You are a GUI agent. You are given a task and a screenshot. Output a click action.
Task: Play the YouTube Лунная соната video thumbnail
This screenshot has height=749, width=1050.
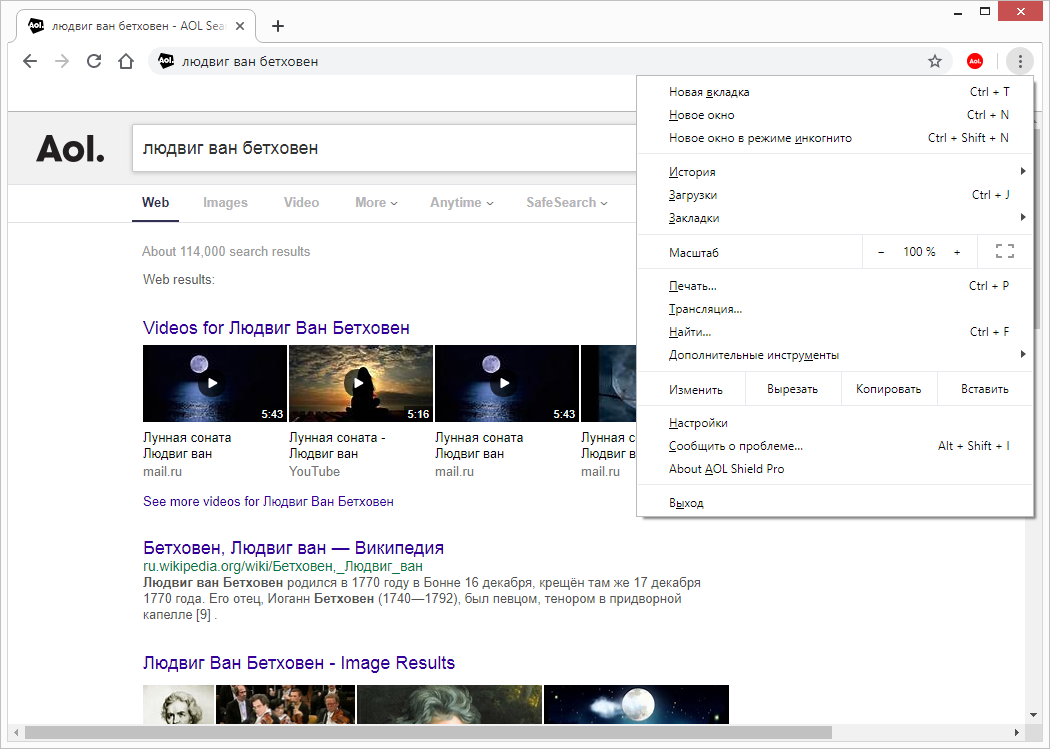coord(360,383)
